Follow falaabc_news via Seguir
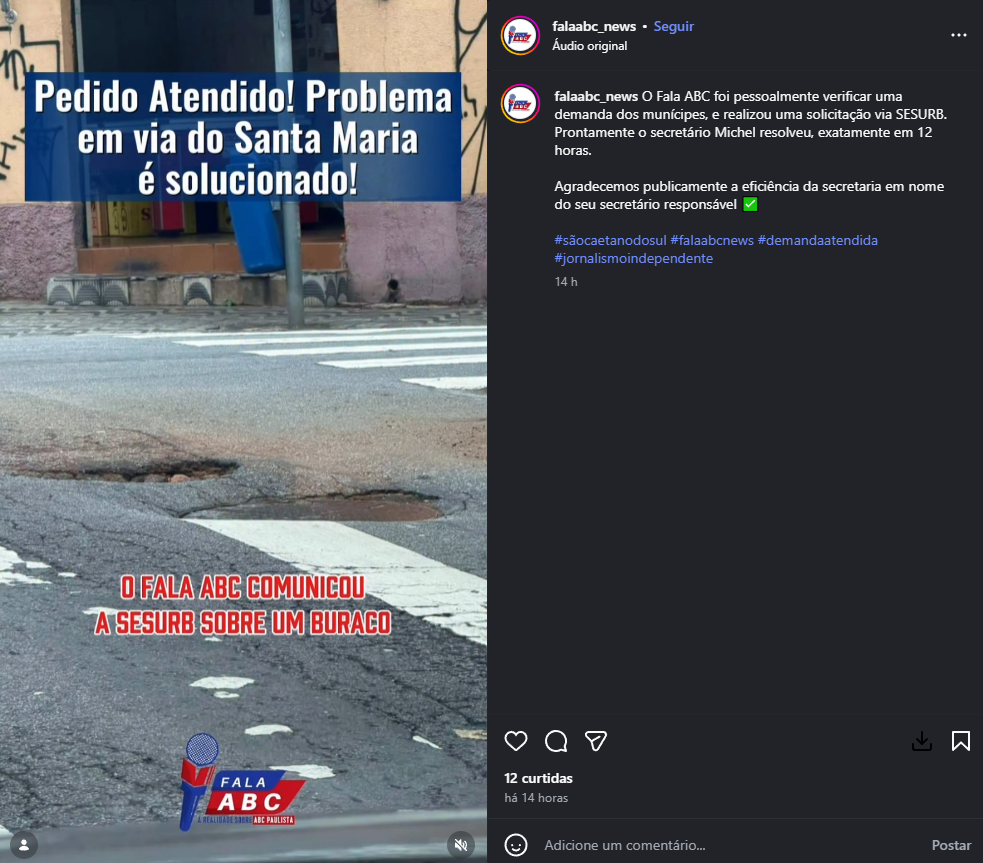 pyautogui.click(x=673, y=26)
